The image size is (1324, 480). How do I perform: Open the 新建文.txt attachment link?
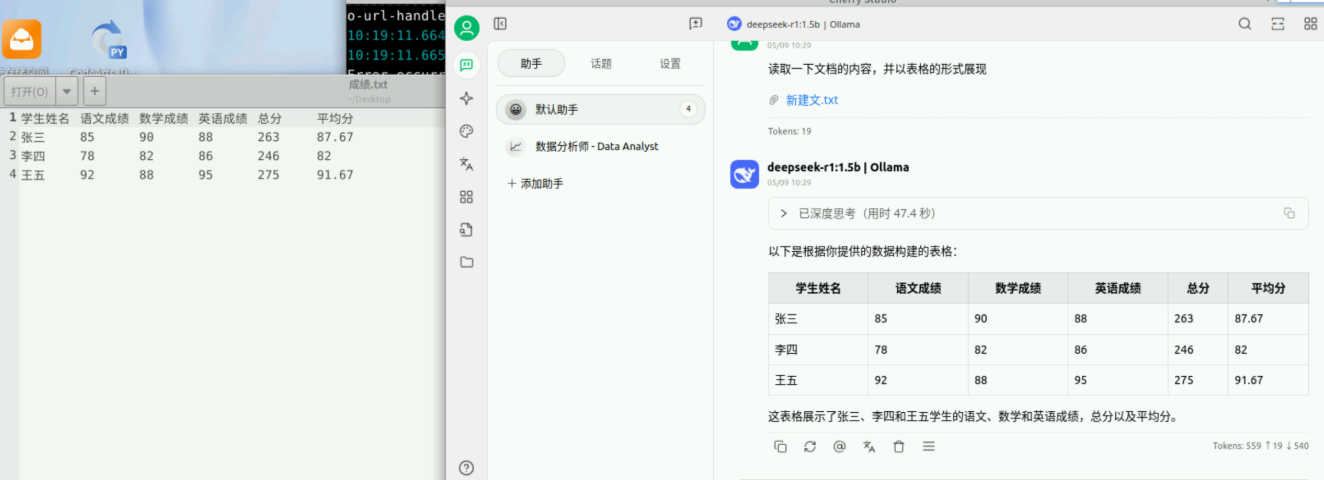click(812, 100)
